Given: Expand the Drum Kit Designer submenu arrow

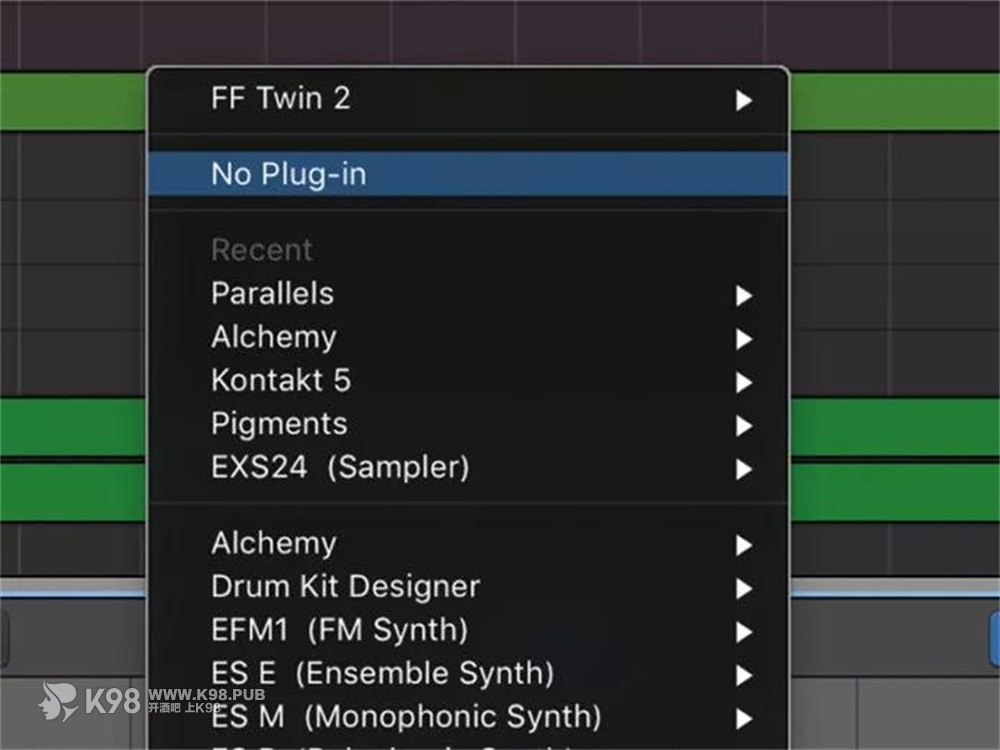Looking at the screenshot, I should point(744,588).
